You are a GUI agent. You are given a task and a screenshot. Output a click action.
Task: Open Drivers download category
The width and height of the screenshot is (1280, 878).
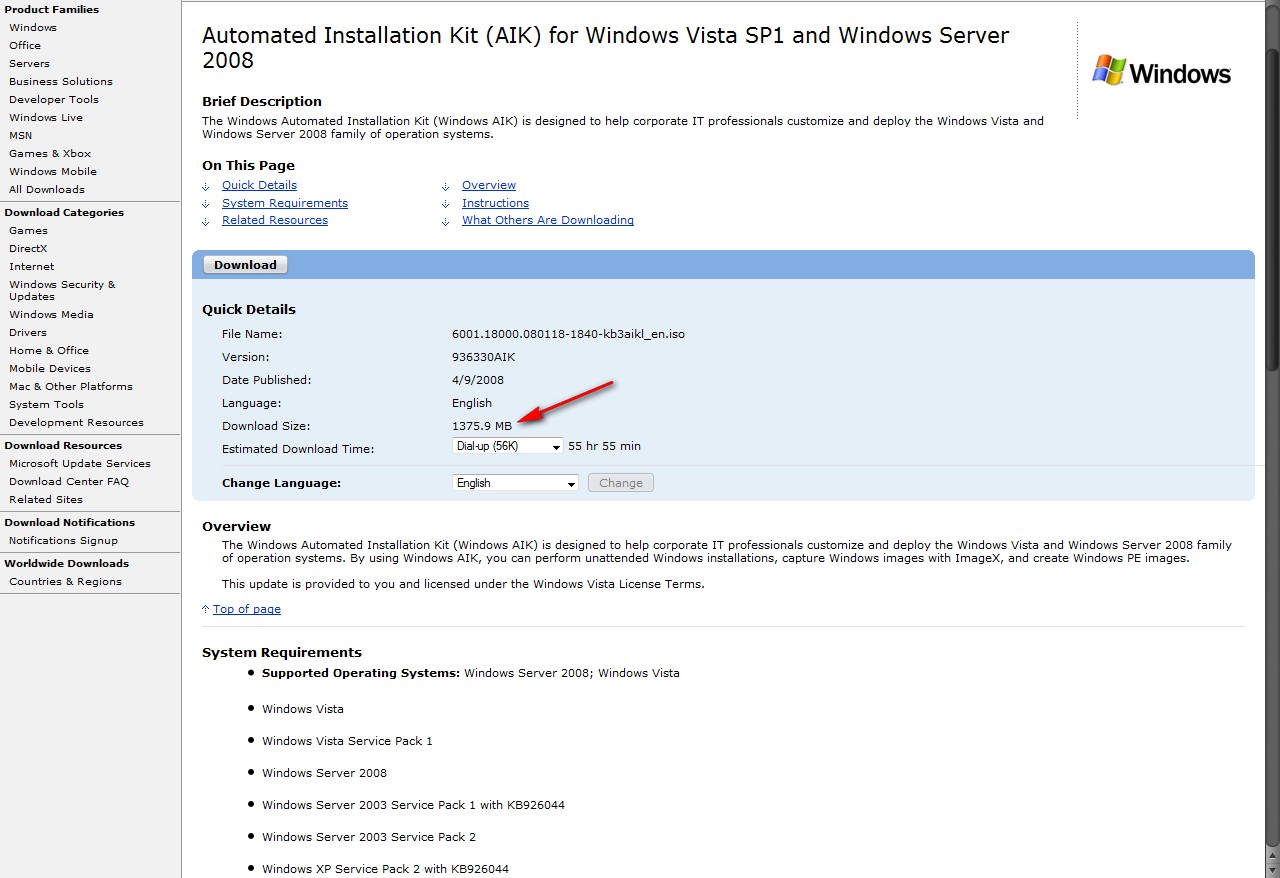[x=28, y=333]
